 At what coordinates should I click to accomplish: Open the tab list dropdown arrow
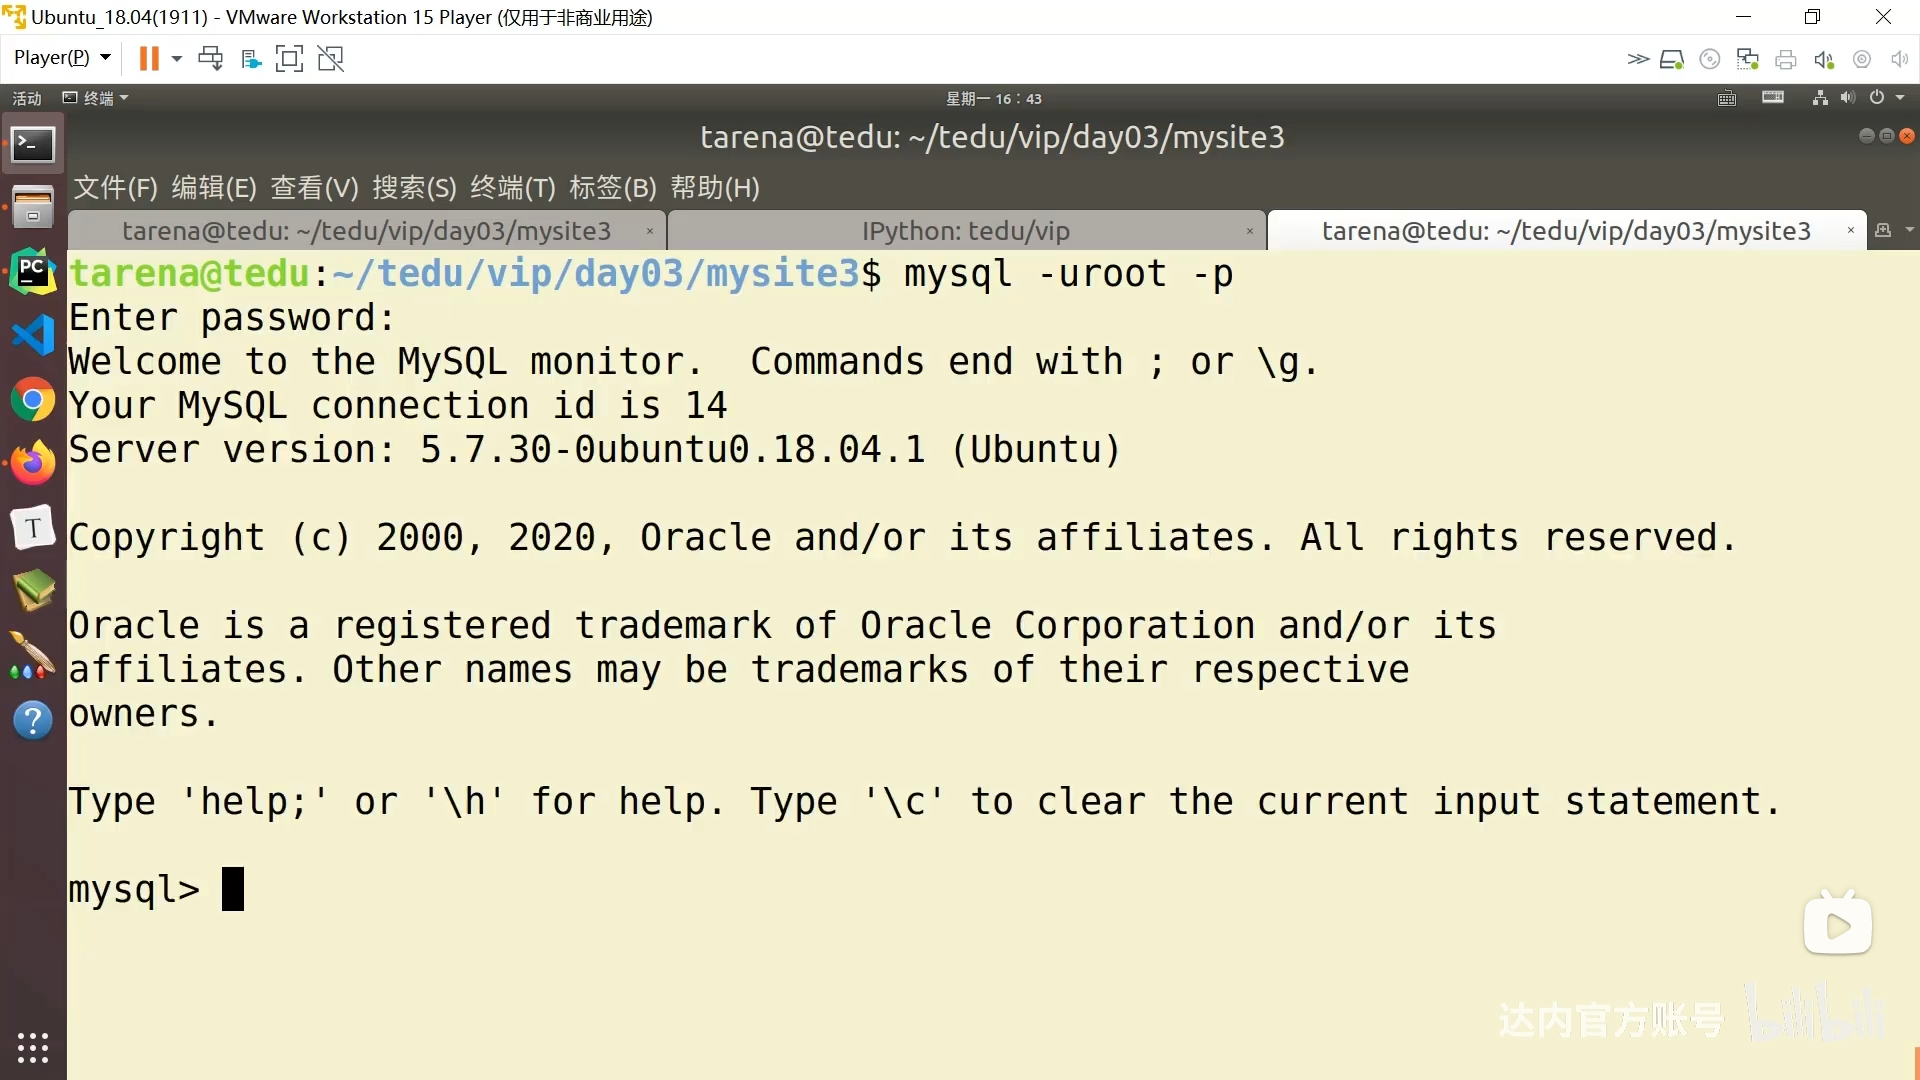pos(1909,230)
